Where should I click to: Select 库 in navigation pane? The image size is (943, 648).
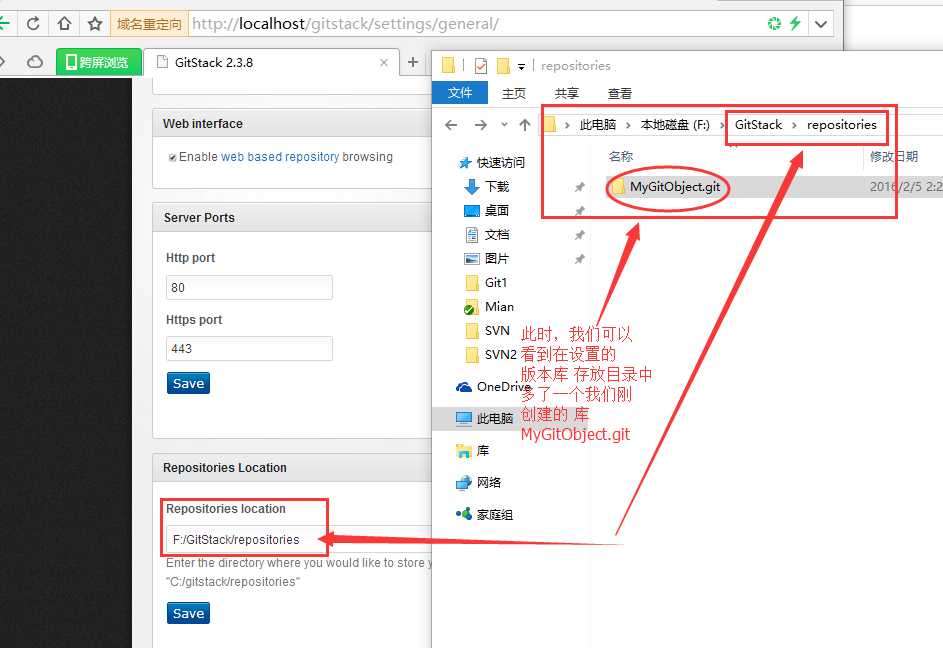point(482,451)
